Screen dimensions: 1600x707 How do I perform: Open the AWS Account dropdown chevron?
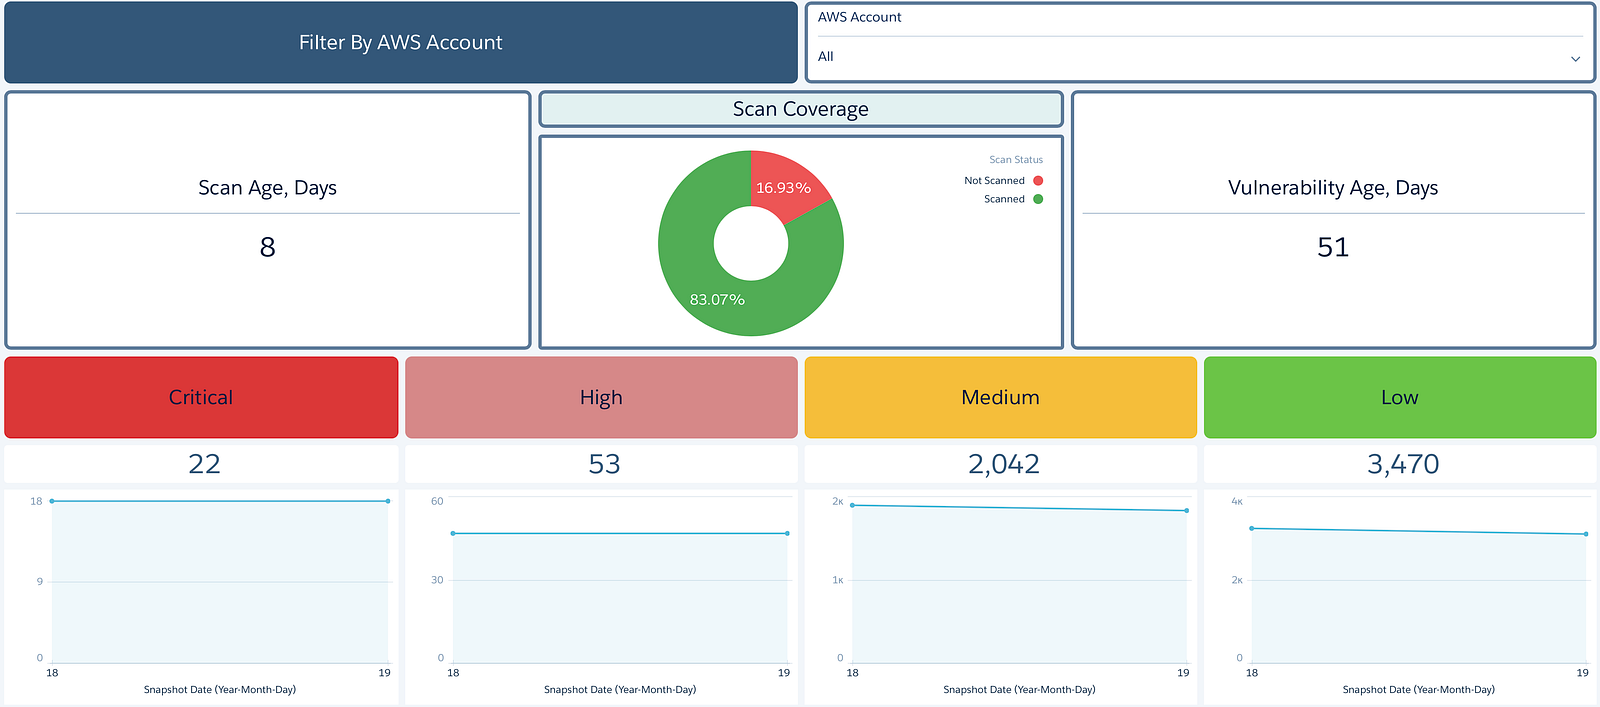tap(1575, 59)
